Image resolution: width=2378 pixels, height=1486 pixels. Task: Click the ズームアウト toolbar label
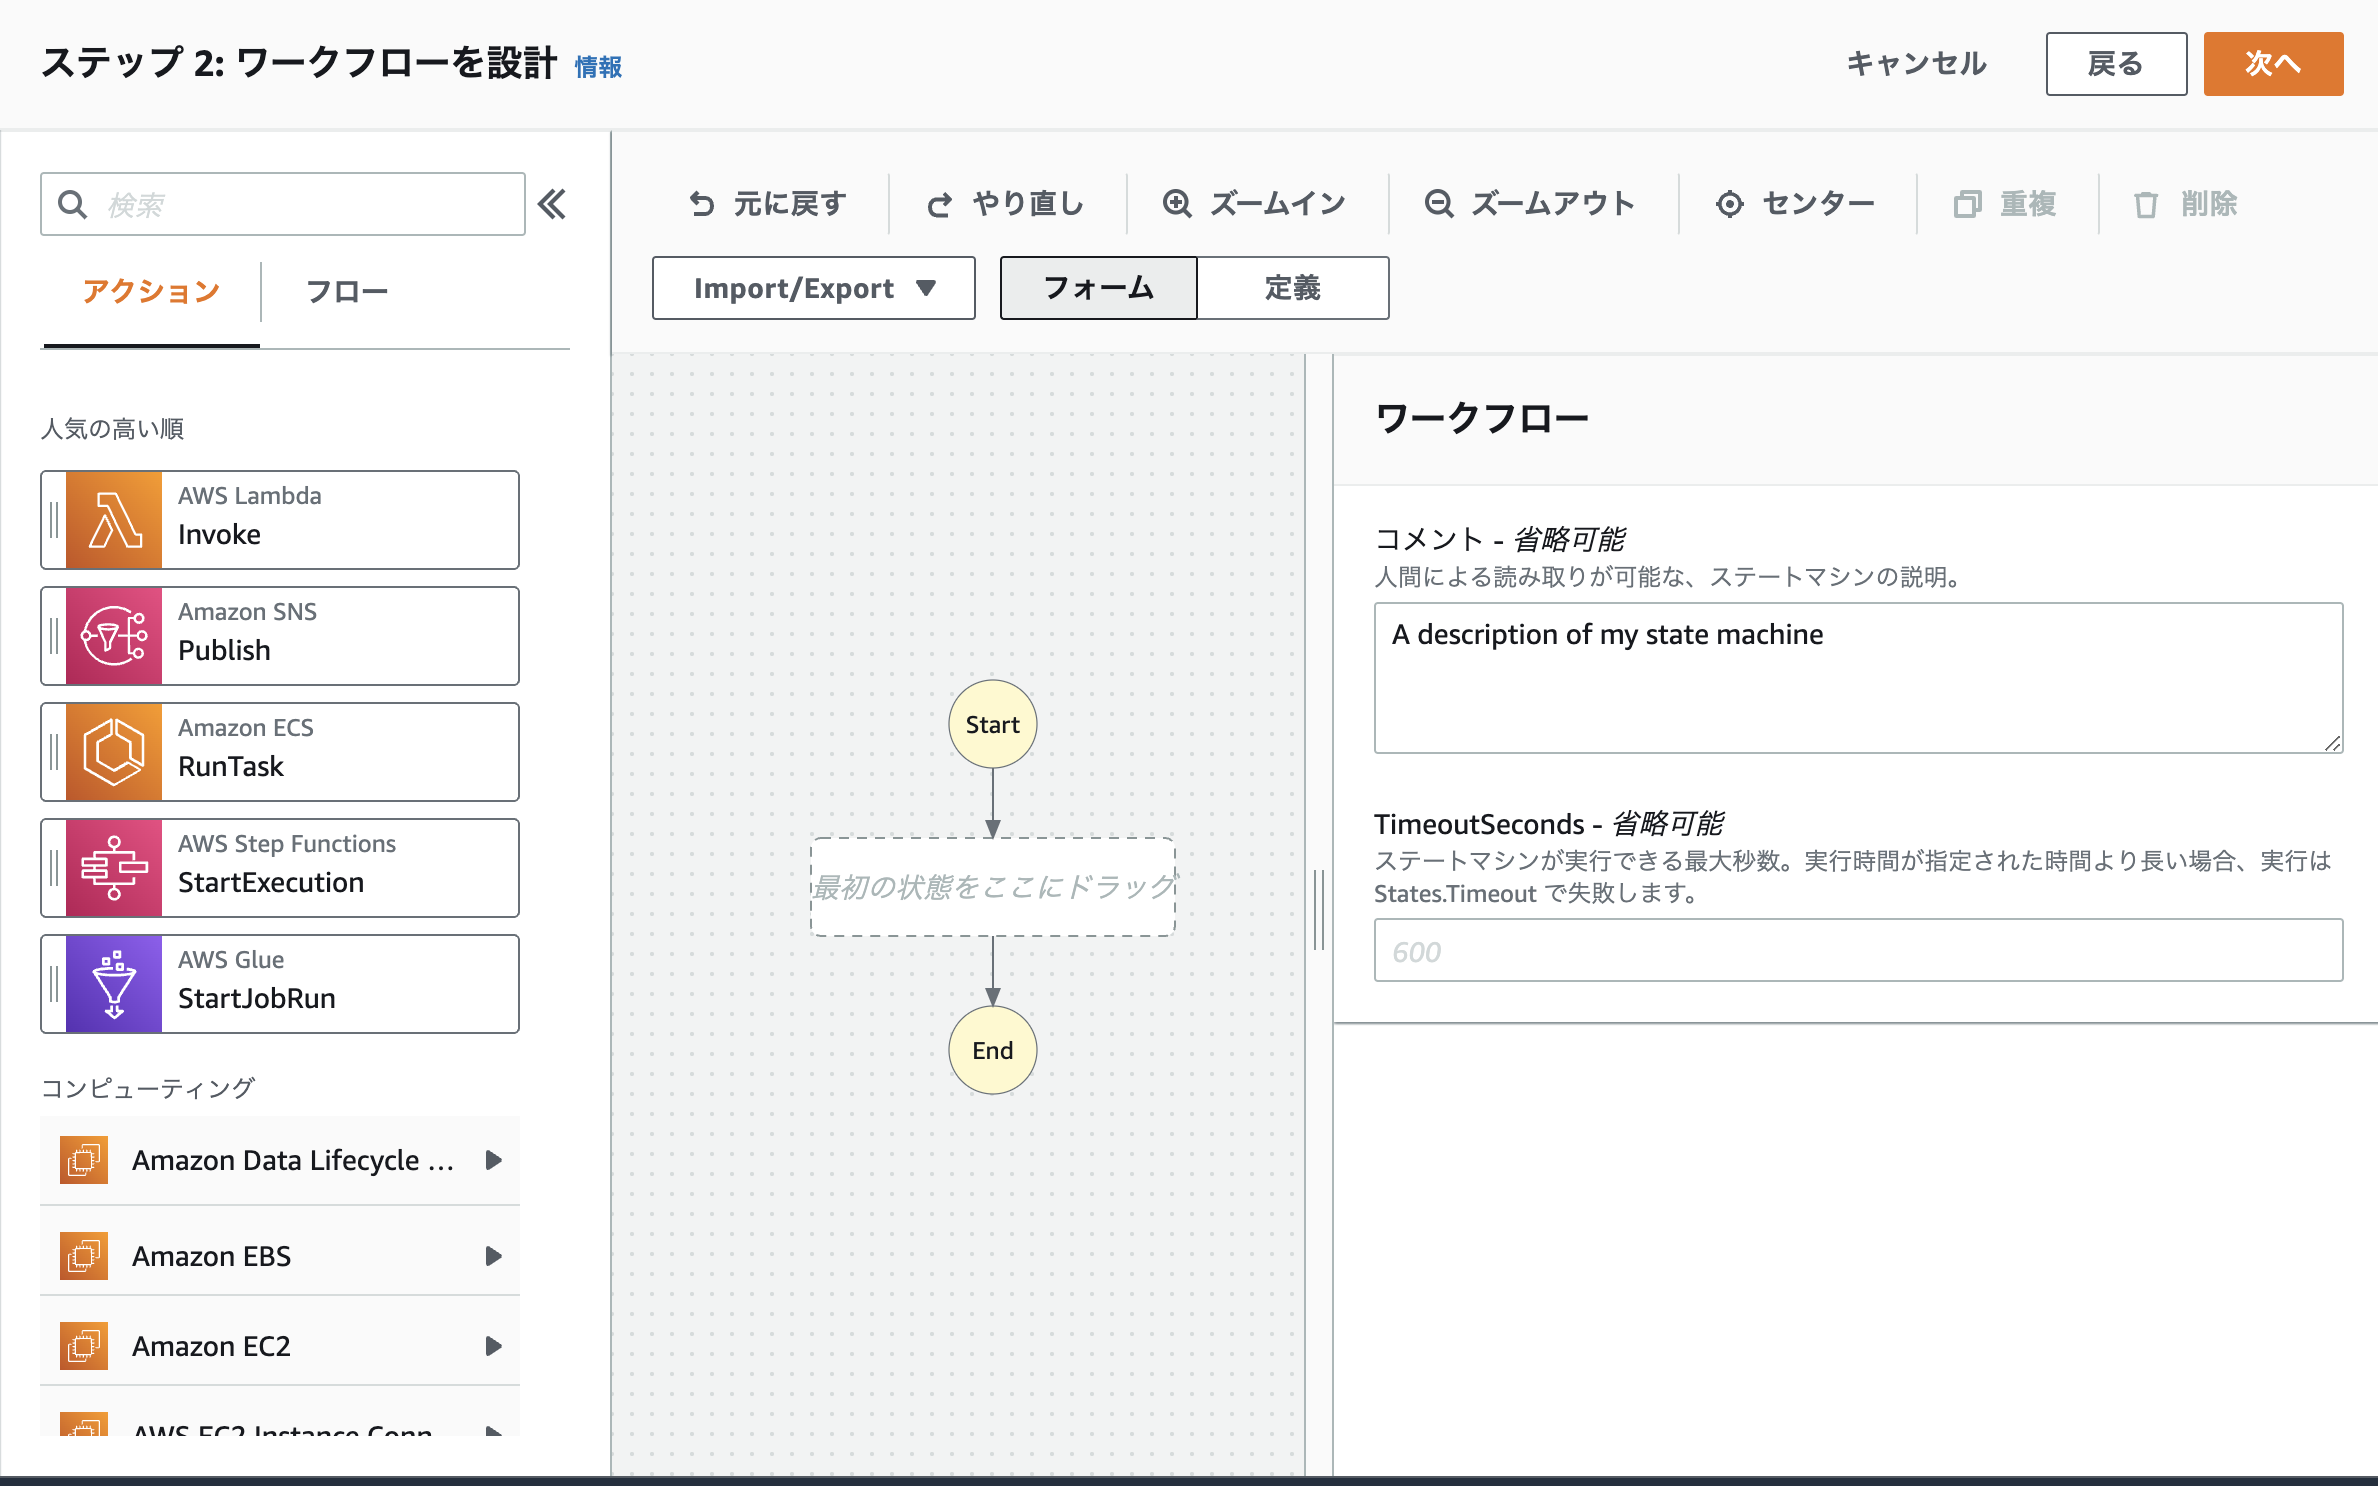1553,204
